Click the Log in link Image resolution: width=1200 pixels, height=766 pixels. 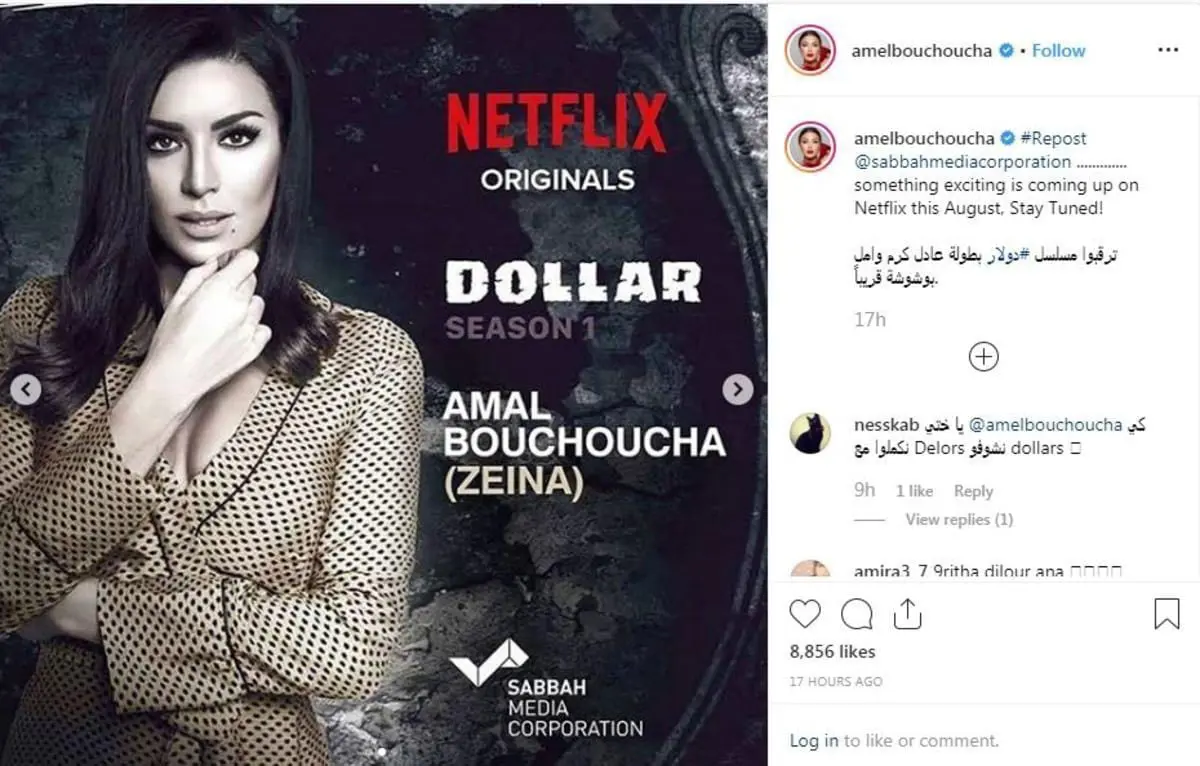(x=814, y=741)
